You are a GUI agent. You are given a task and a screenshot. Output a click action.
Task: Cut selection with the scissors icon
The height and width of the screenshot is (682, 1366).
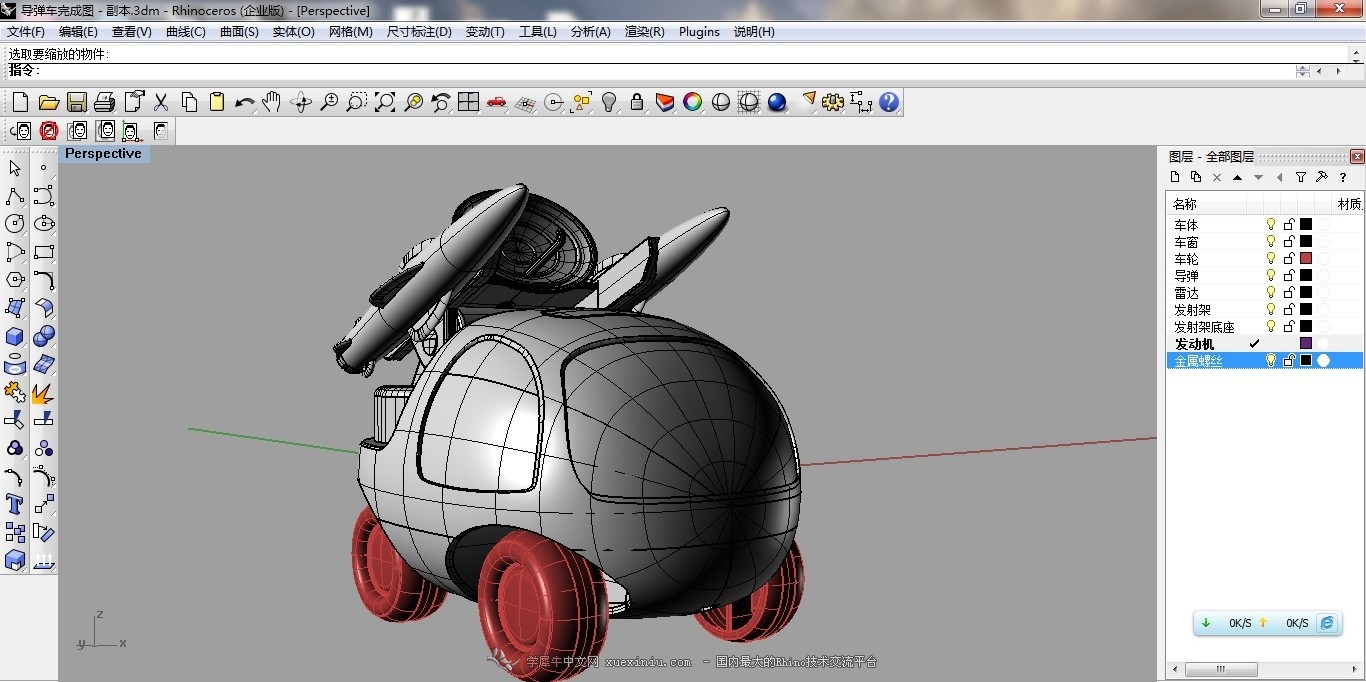tap(161, 102)
